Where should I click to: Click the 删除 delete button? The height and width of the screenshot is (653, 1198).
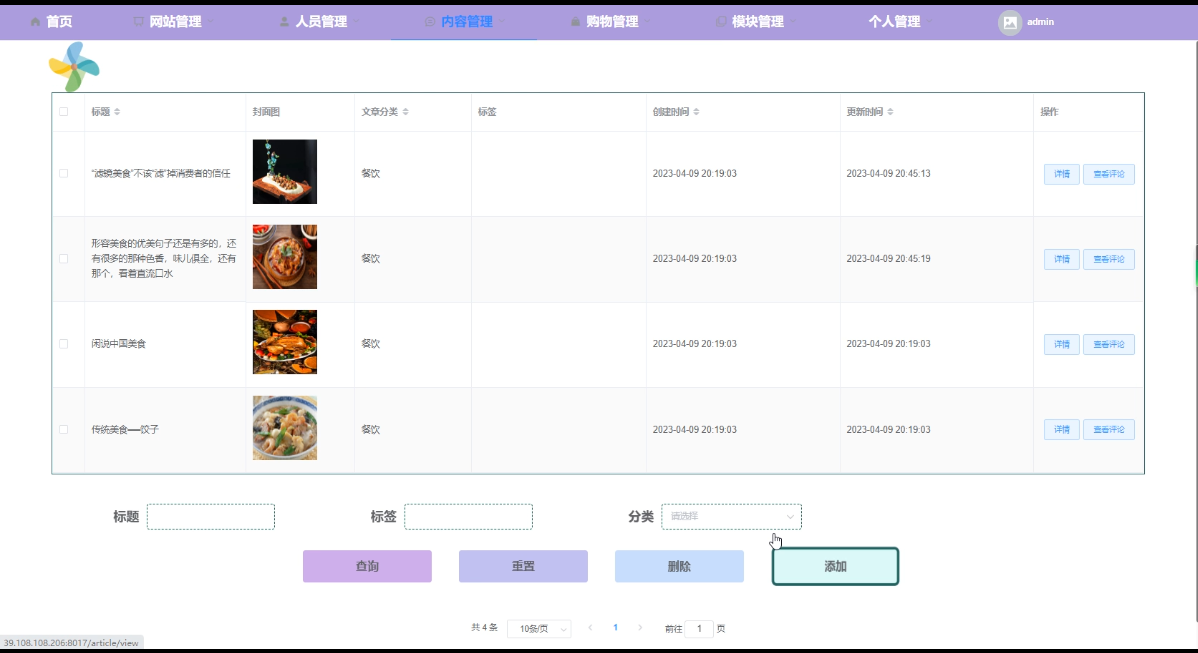[679, 566]
